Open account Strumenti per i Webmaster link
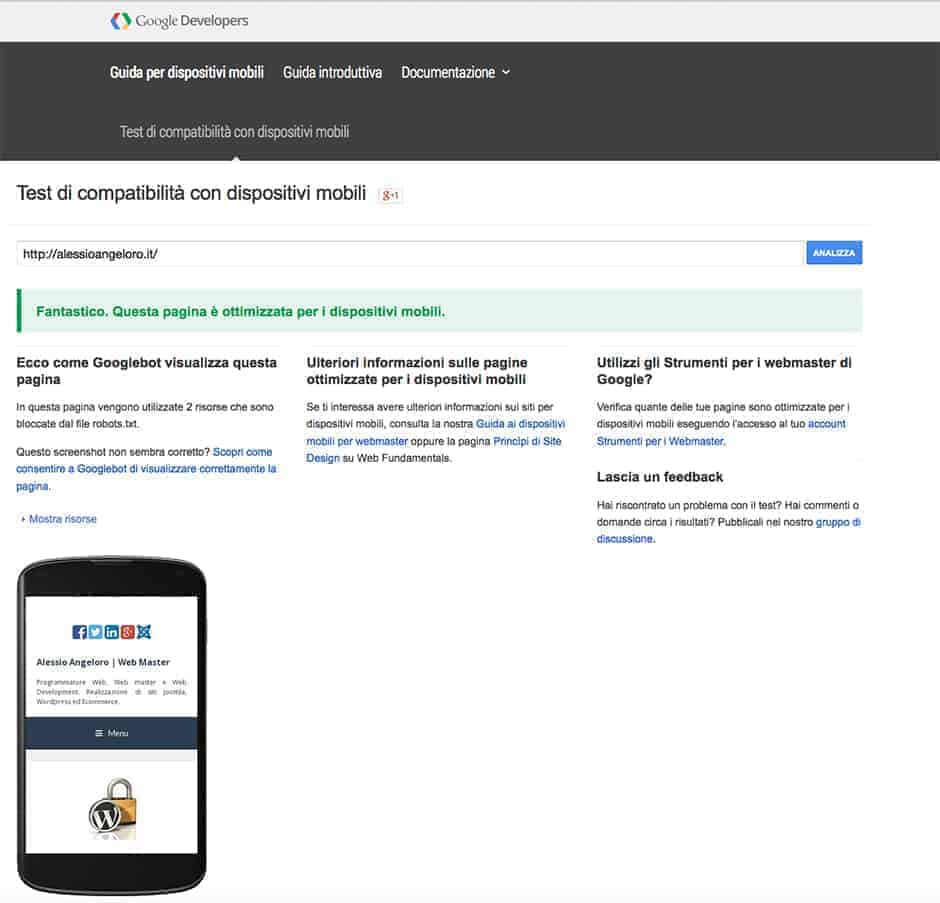Viewport: 940px width, 903px height. [661, 441]
